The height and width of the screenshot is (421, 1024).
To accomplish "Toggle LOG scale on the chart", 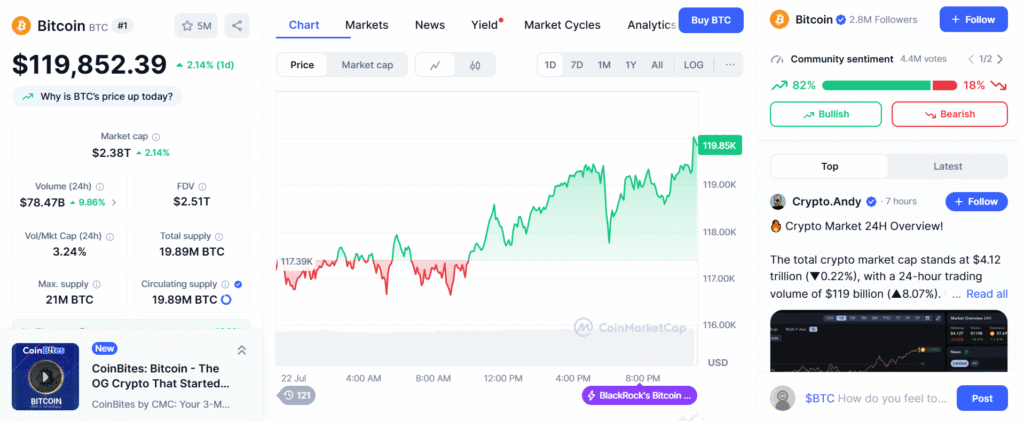I will pos(694,65).
